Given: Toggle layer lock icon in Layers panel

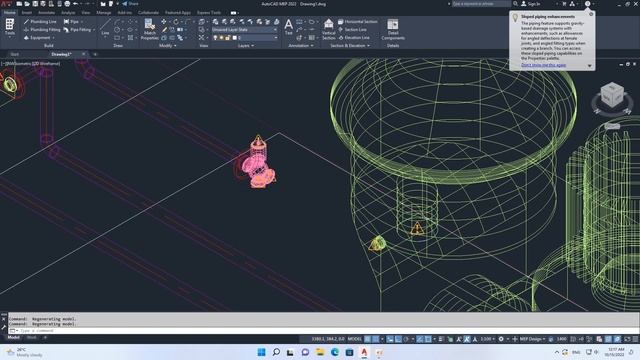Looking at the screenshot, I should pos(228,38).
